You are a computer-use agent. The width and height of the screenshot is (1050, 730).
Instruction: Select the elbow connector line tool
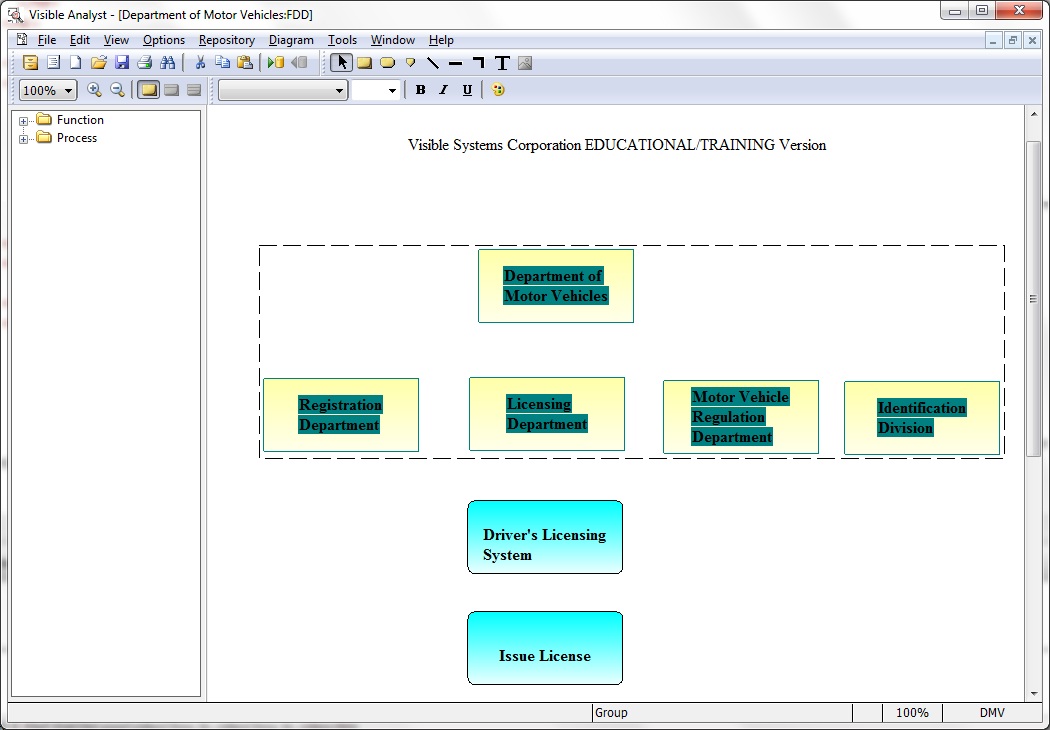478,63
